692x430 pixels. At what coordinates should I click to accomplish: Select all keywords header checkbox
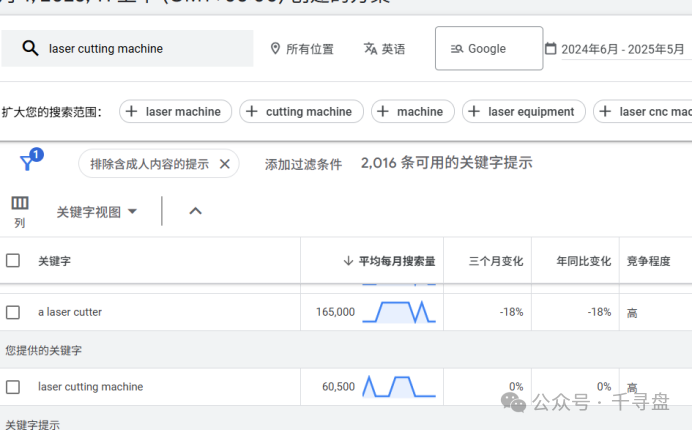[x=13, y=260]
